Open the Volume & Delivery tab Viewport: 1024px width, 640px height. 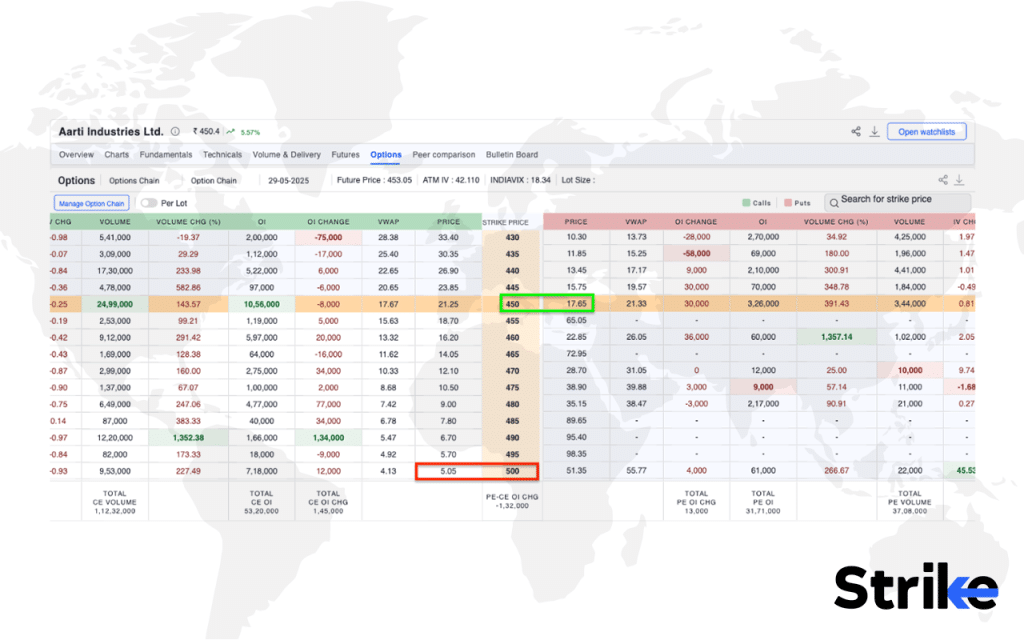(287, 155)
